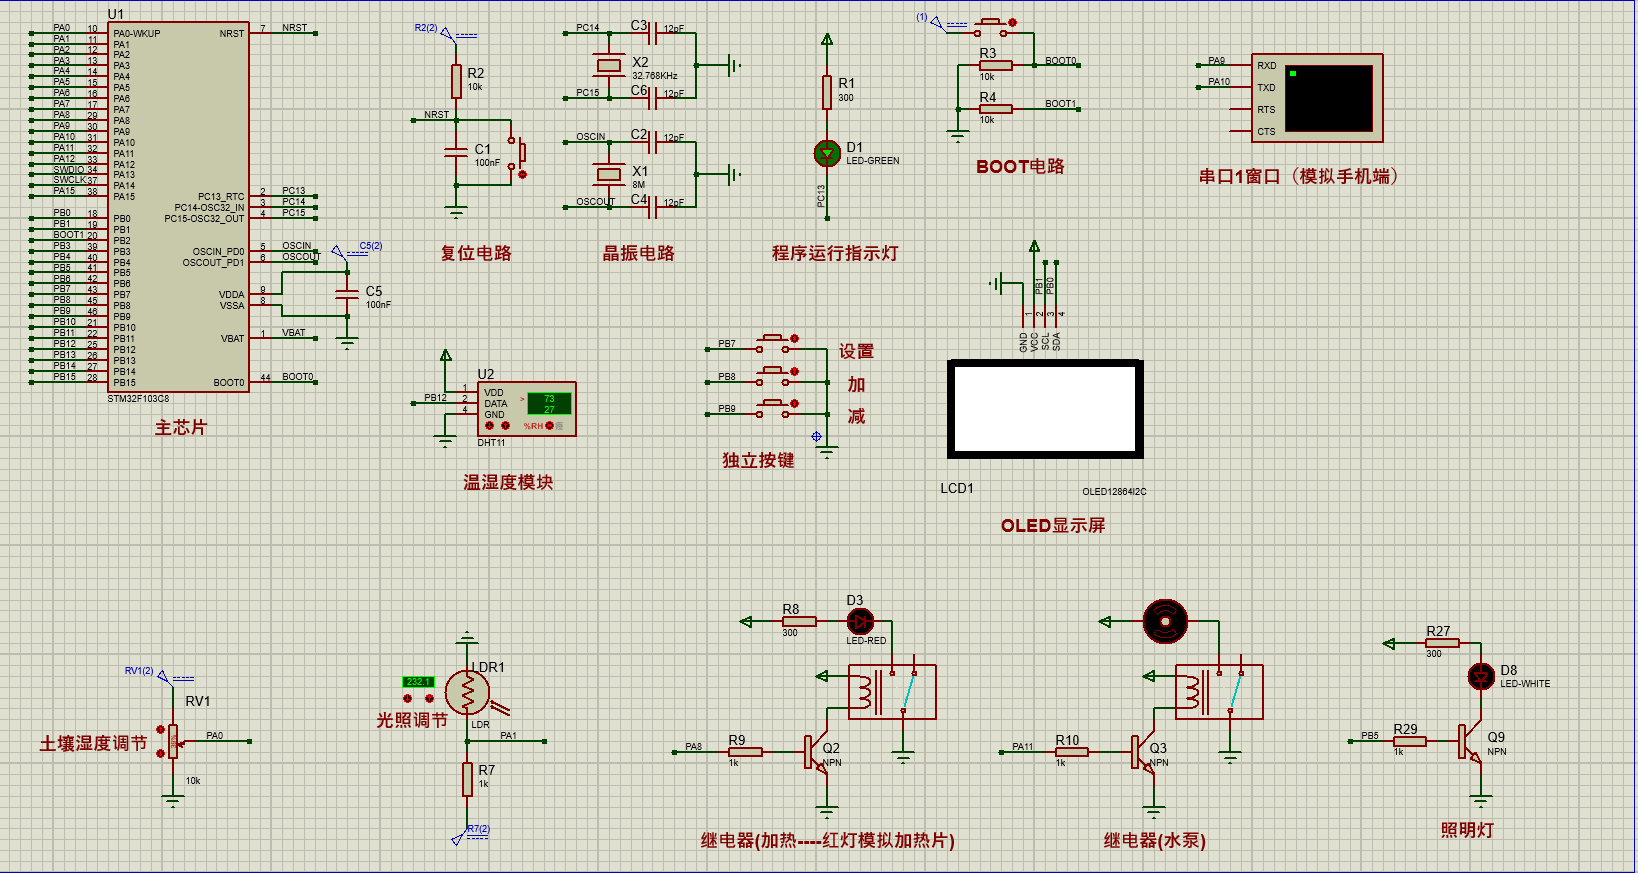Select resistor R9 on the PA8 line
This screenshot has height=873, width=1638.
coord(746,752)
